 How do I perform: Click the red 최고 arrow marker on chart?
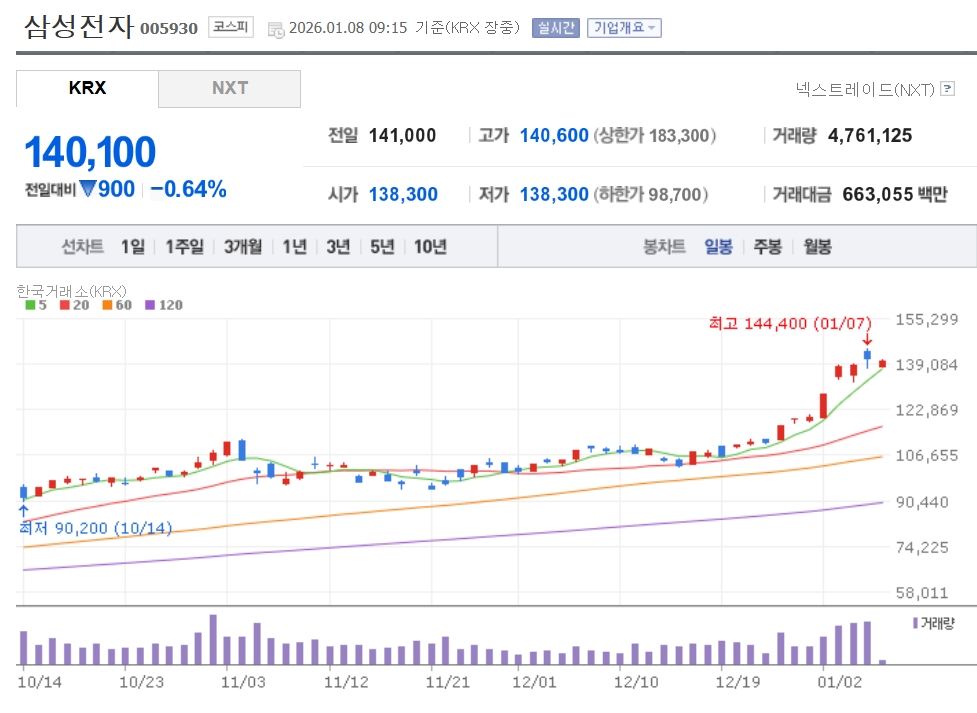pos(866,341)
